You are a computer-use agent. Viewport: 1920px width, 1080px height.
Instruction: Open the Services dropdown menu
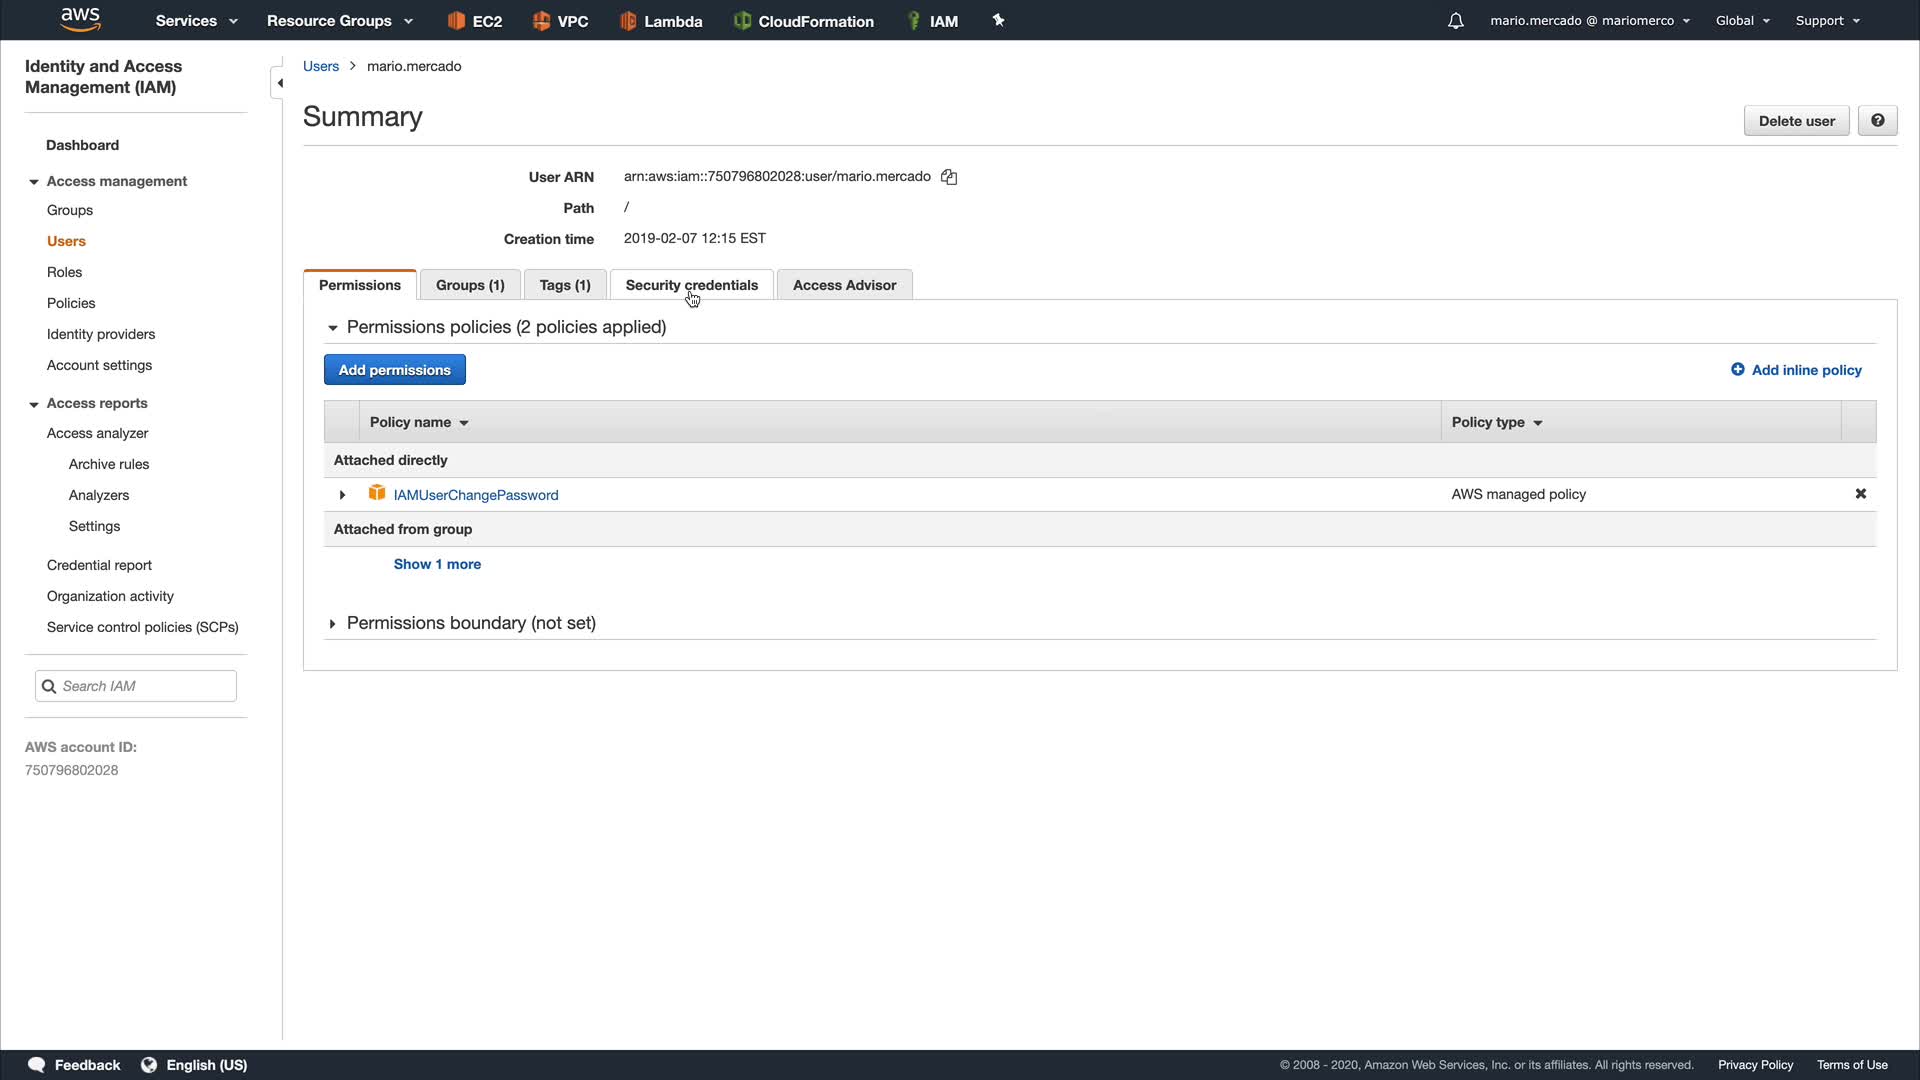[196, 21]
